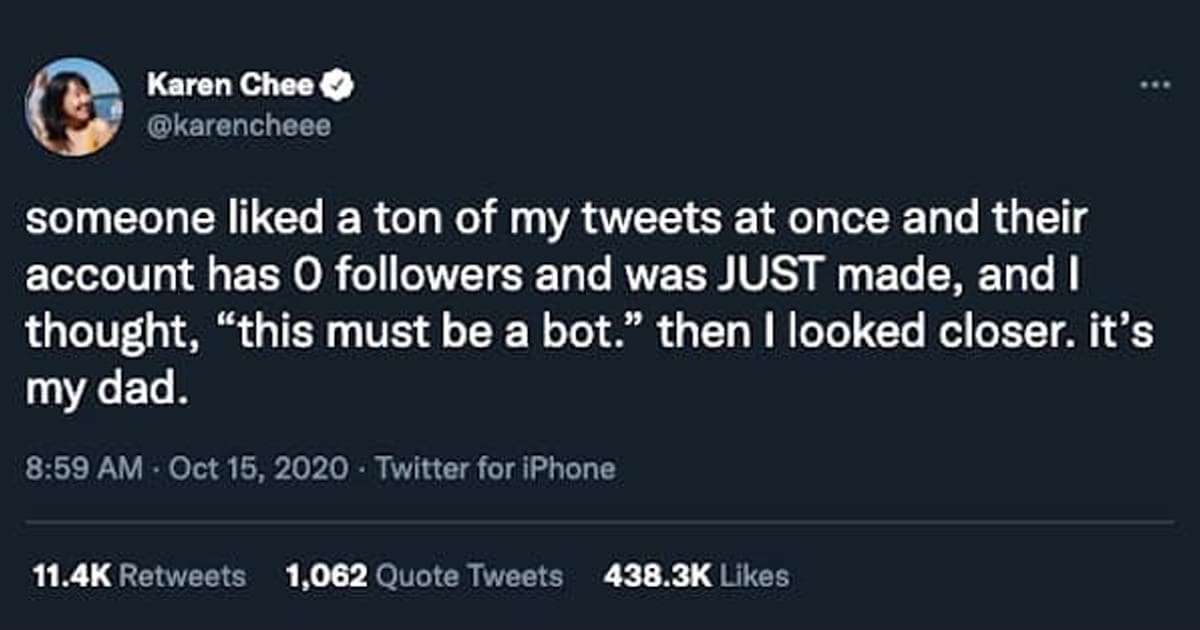Click the verified checkmark badge
This screenshot has height=630, width=1200.
[339, 87]
